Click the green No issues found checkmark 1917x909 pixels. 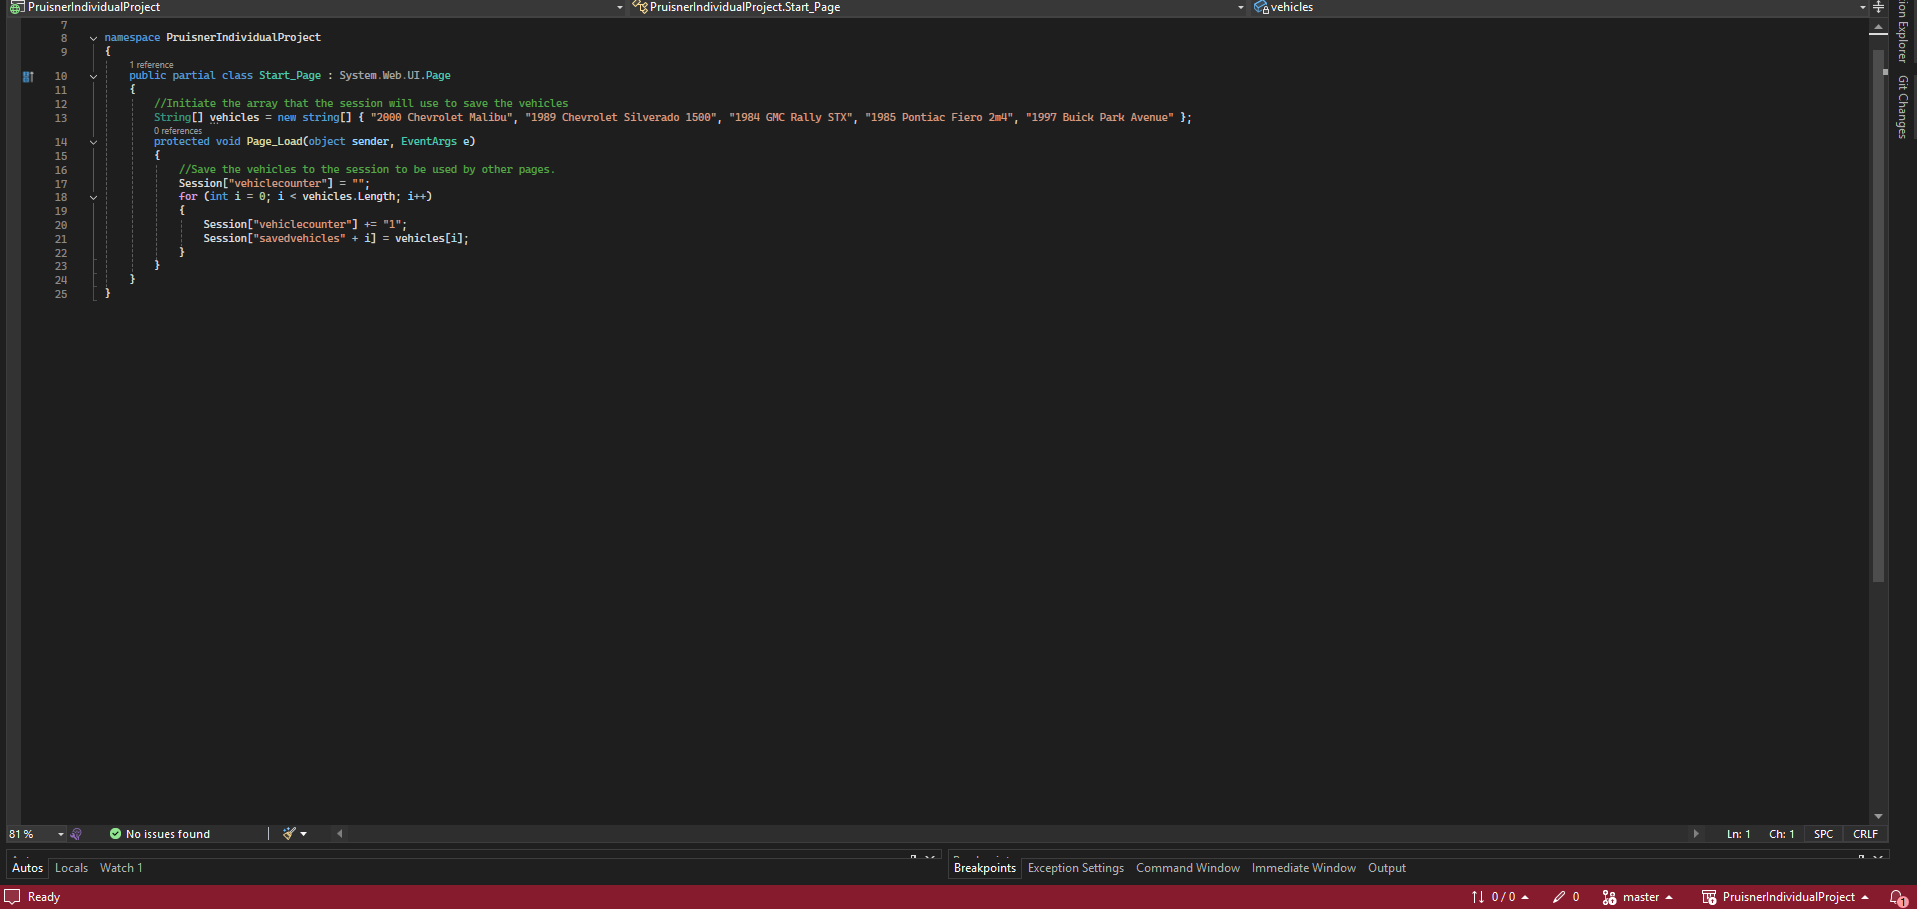click(115, 834)
